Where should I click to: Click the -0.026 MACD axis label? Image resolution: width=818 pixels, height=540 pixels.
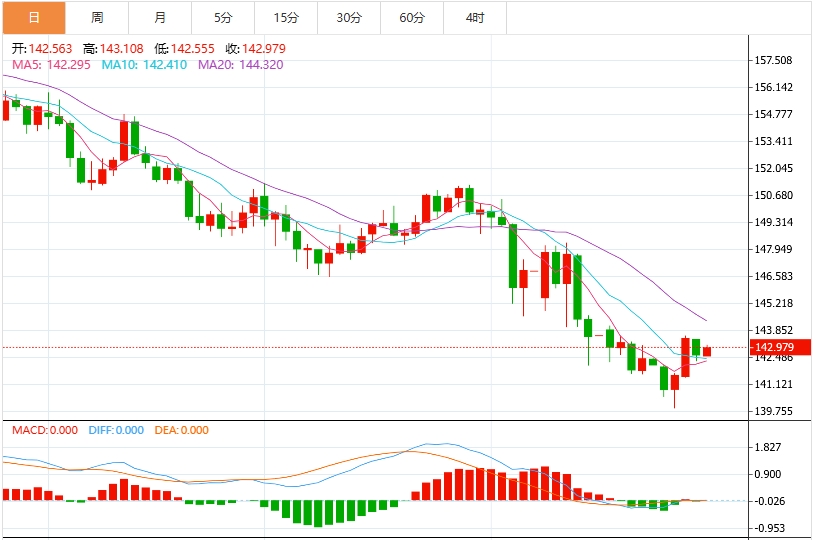[768, 501]
